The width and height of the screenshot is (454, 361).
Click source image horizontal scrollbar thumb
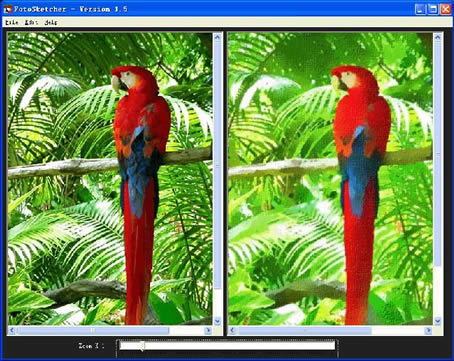click(x=93, y=330)
